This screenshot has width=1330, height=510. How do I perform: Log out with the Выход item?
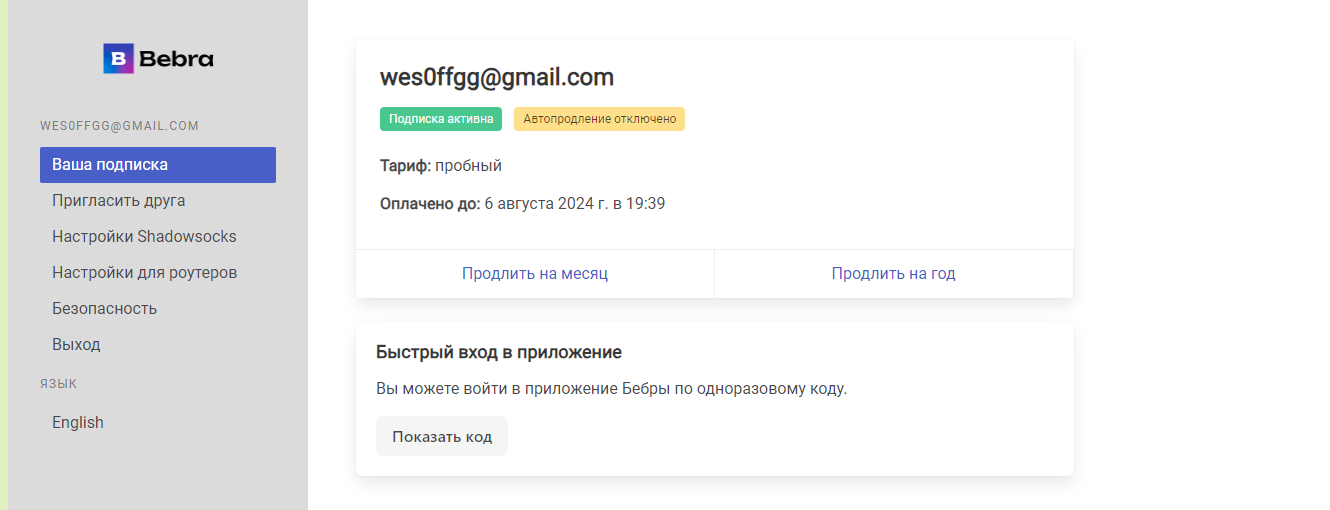[158, 345]
